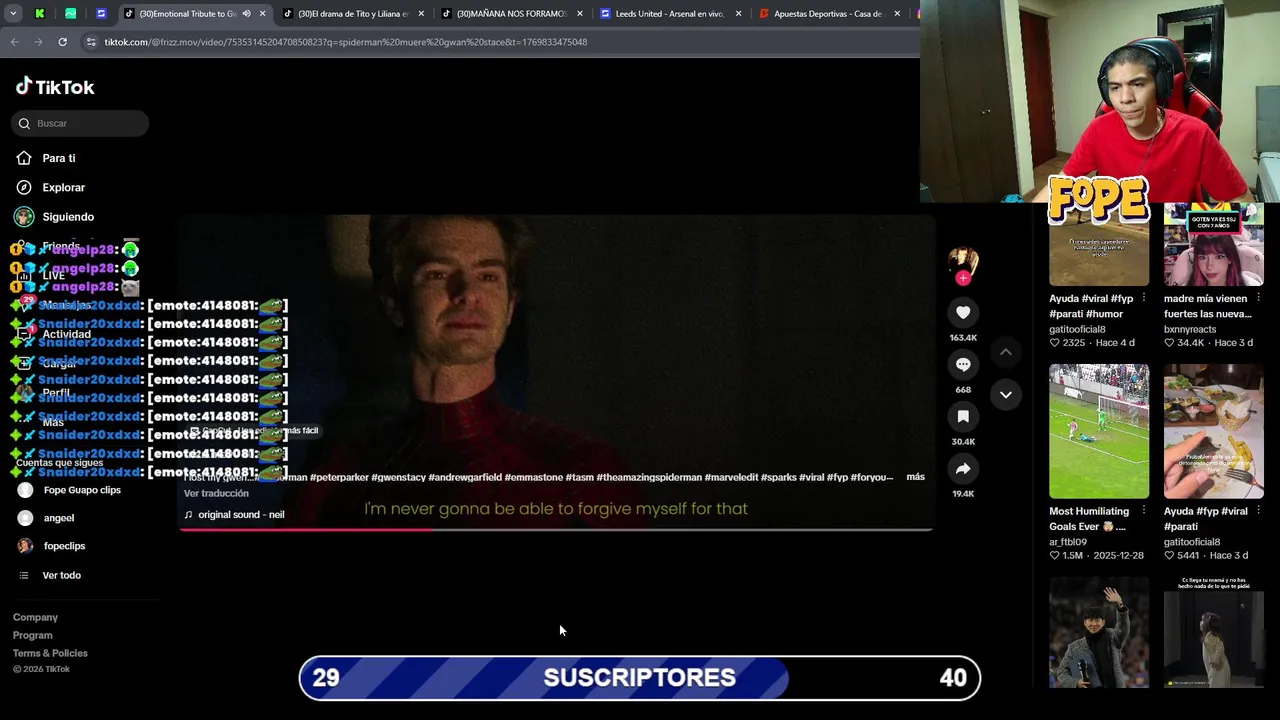Open comments with speech bubble icon
This screenshot has height=720, width=1280.
(x=963, y=365)
